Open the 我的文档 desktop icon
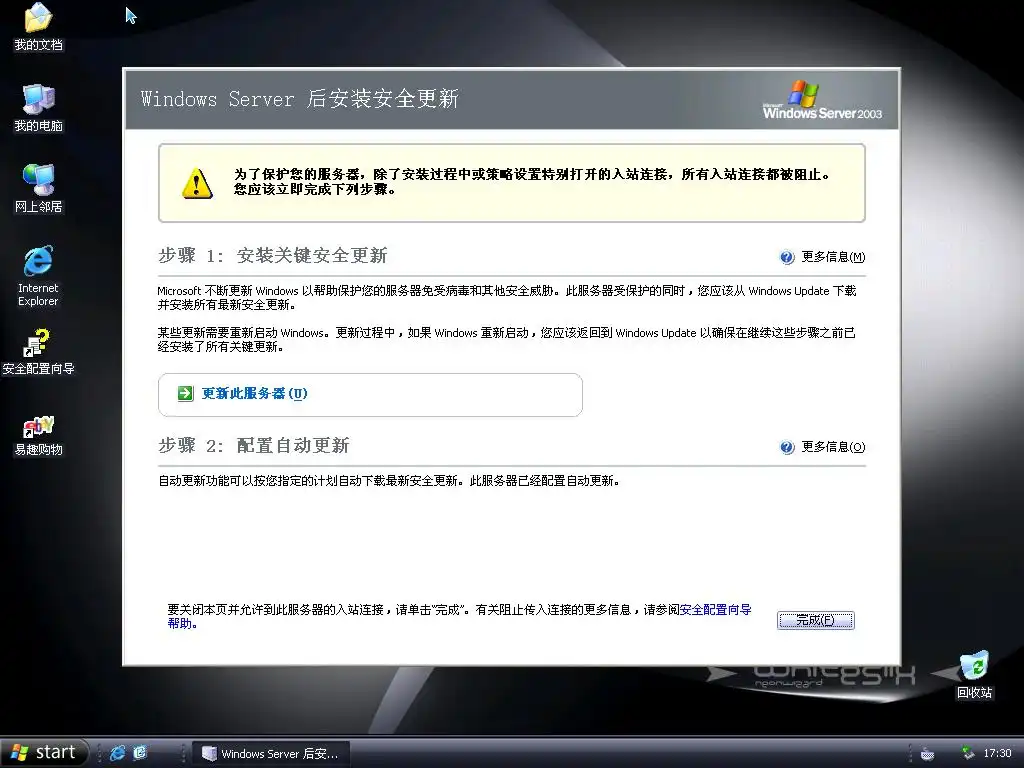The image size is (1024, 768). [x=39, y=26]
